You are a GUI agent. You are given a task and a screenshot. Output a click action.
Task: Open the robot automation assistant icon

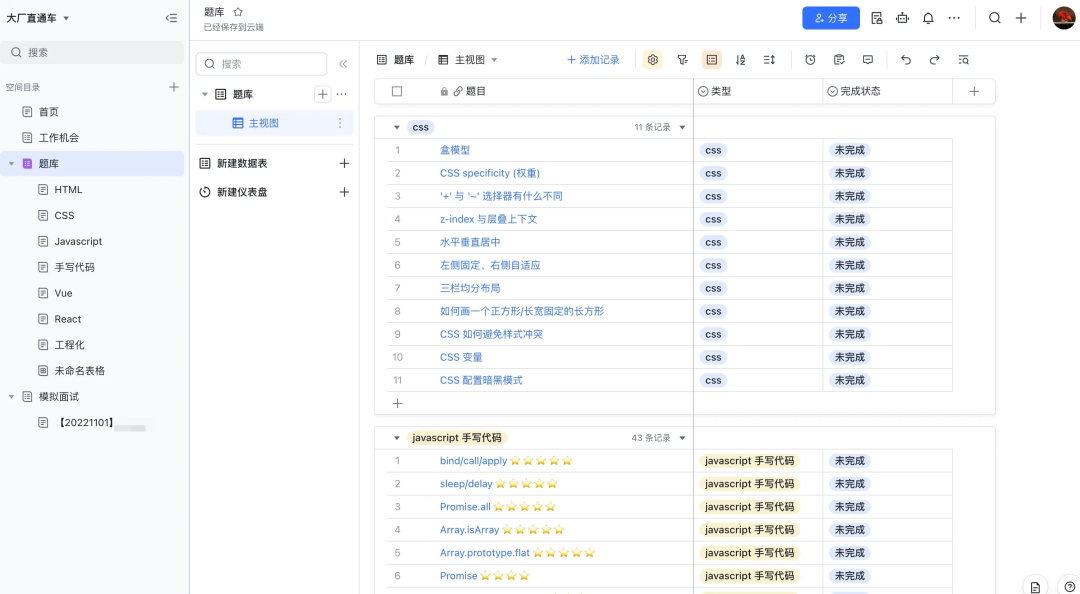902,18
